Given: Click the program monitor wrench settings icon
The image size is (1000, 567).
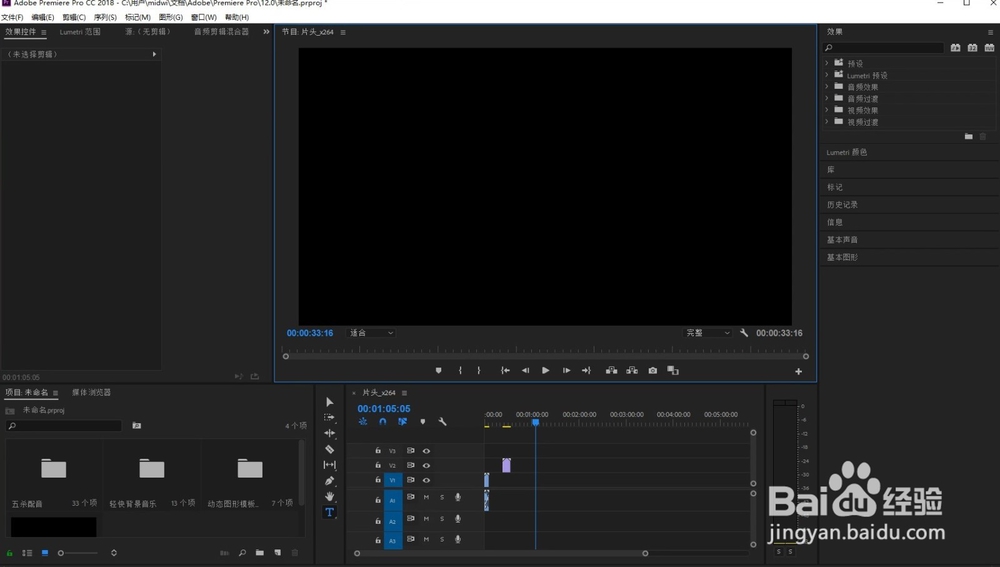Looking at the screenshot, I should point(744,333).
